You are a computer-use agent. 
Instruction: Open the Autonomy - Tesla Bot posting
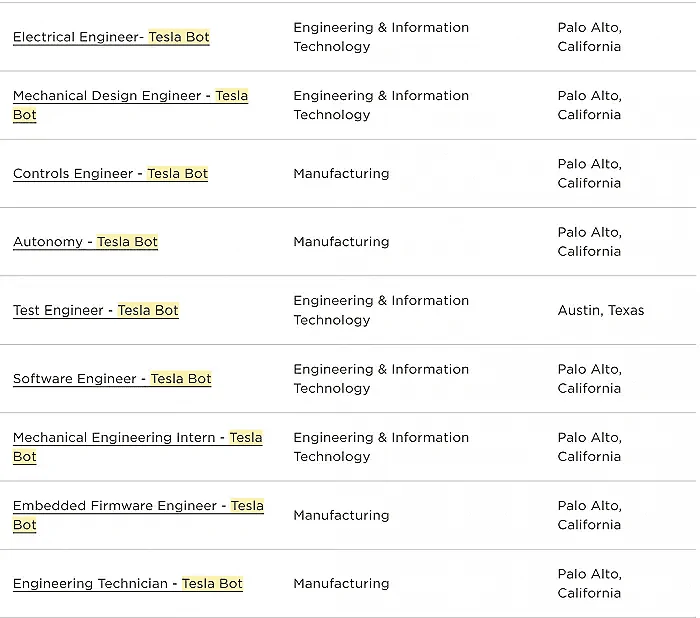point(85,242)
